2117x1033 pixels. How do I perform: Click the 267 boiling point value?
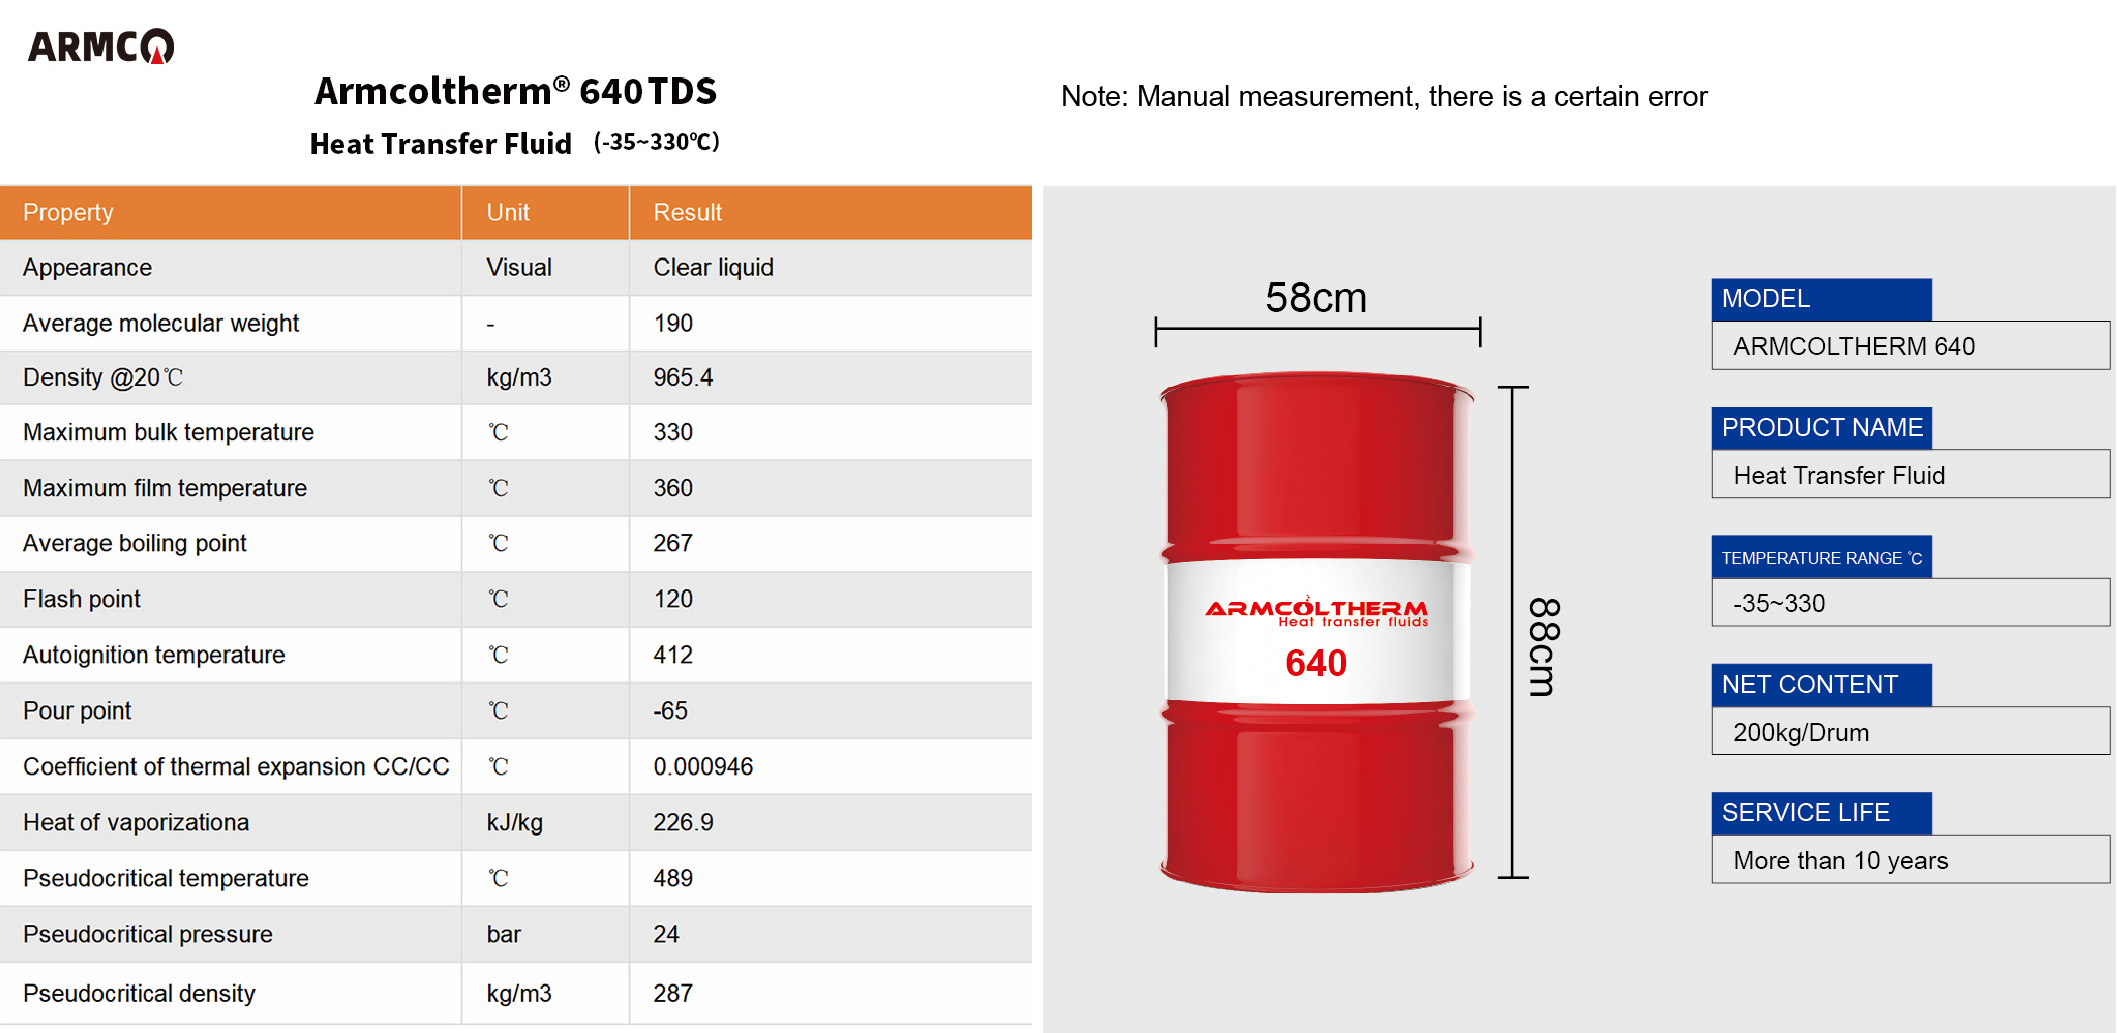coord(673,543)
